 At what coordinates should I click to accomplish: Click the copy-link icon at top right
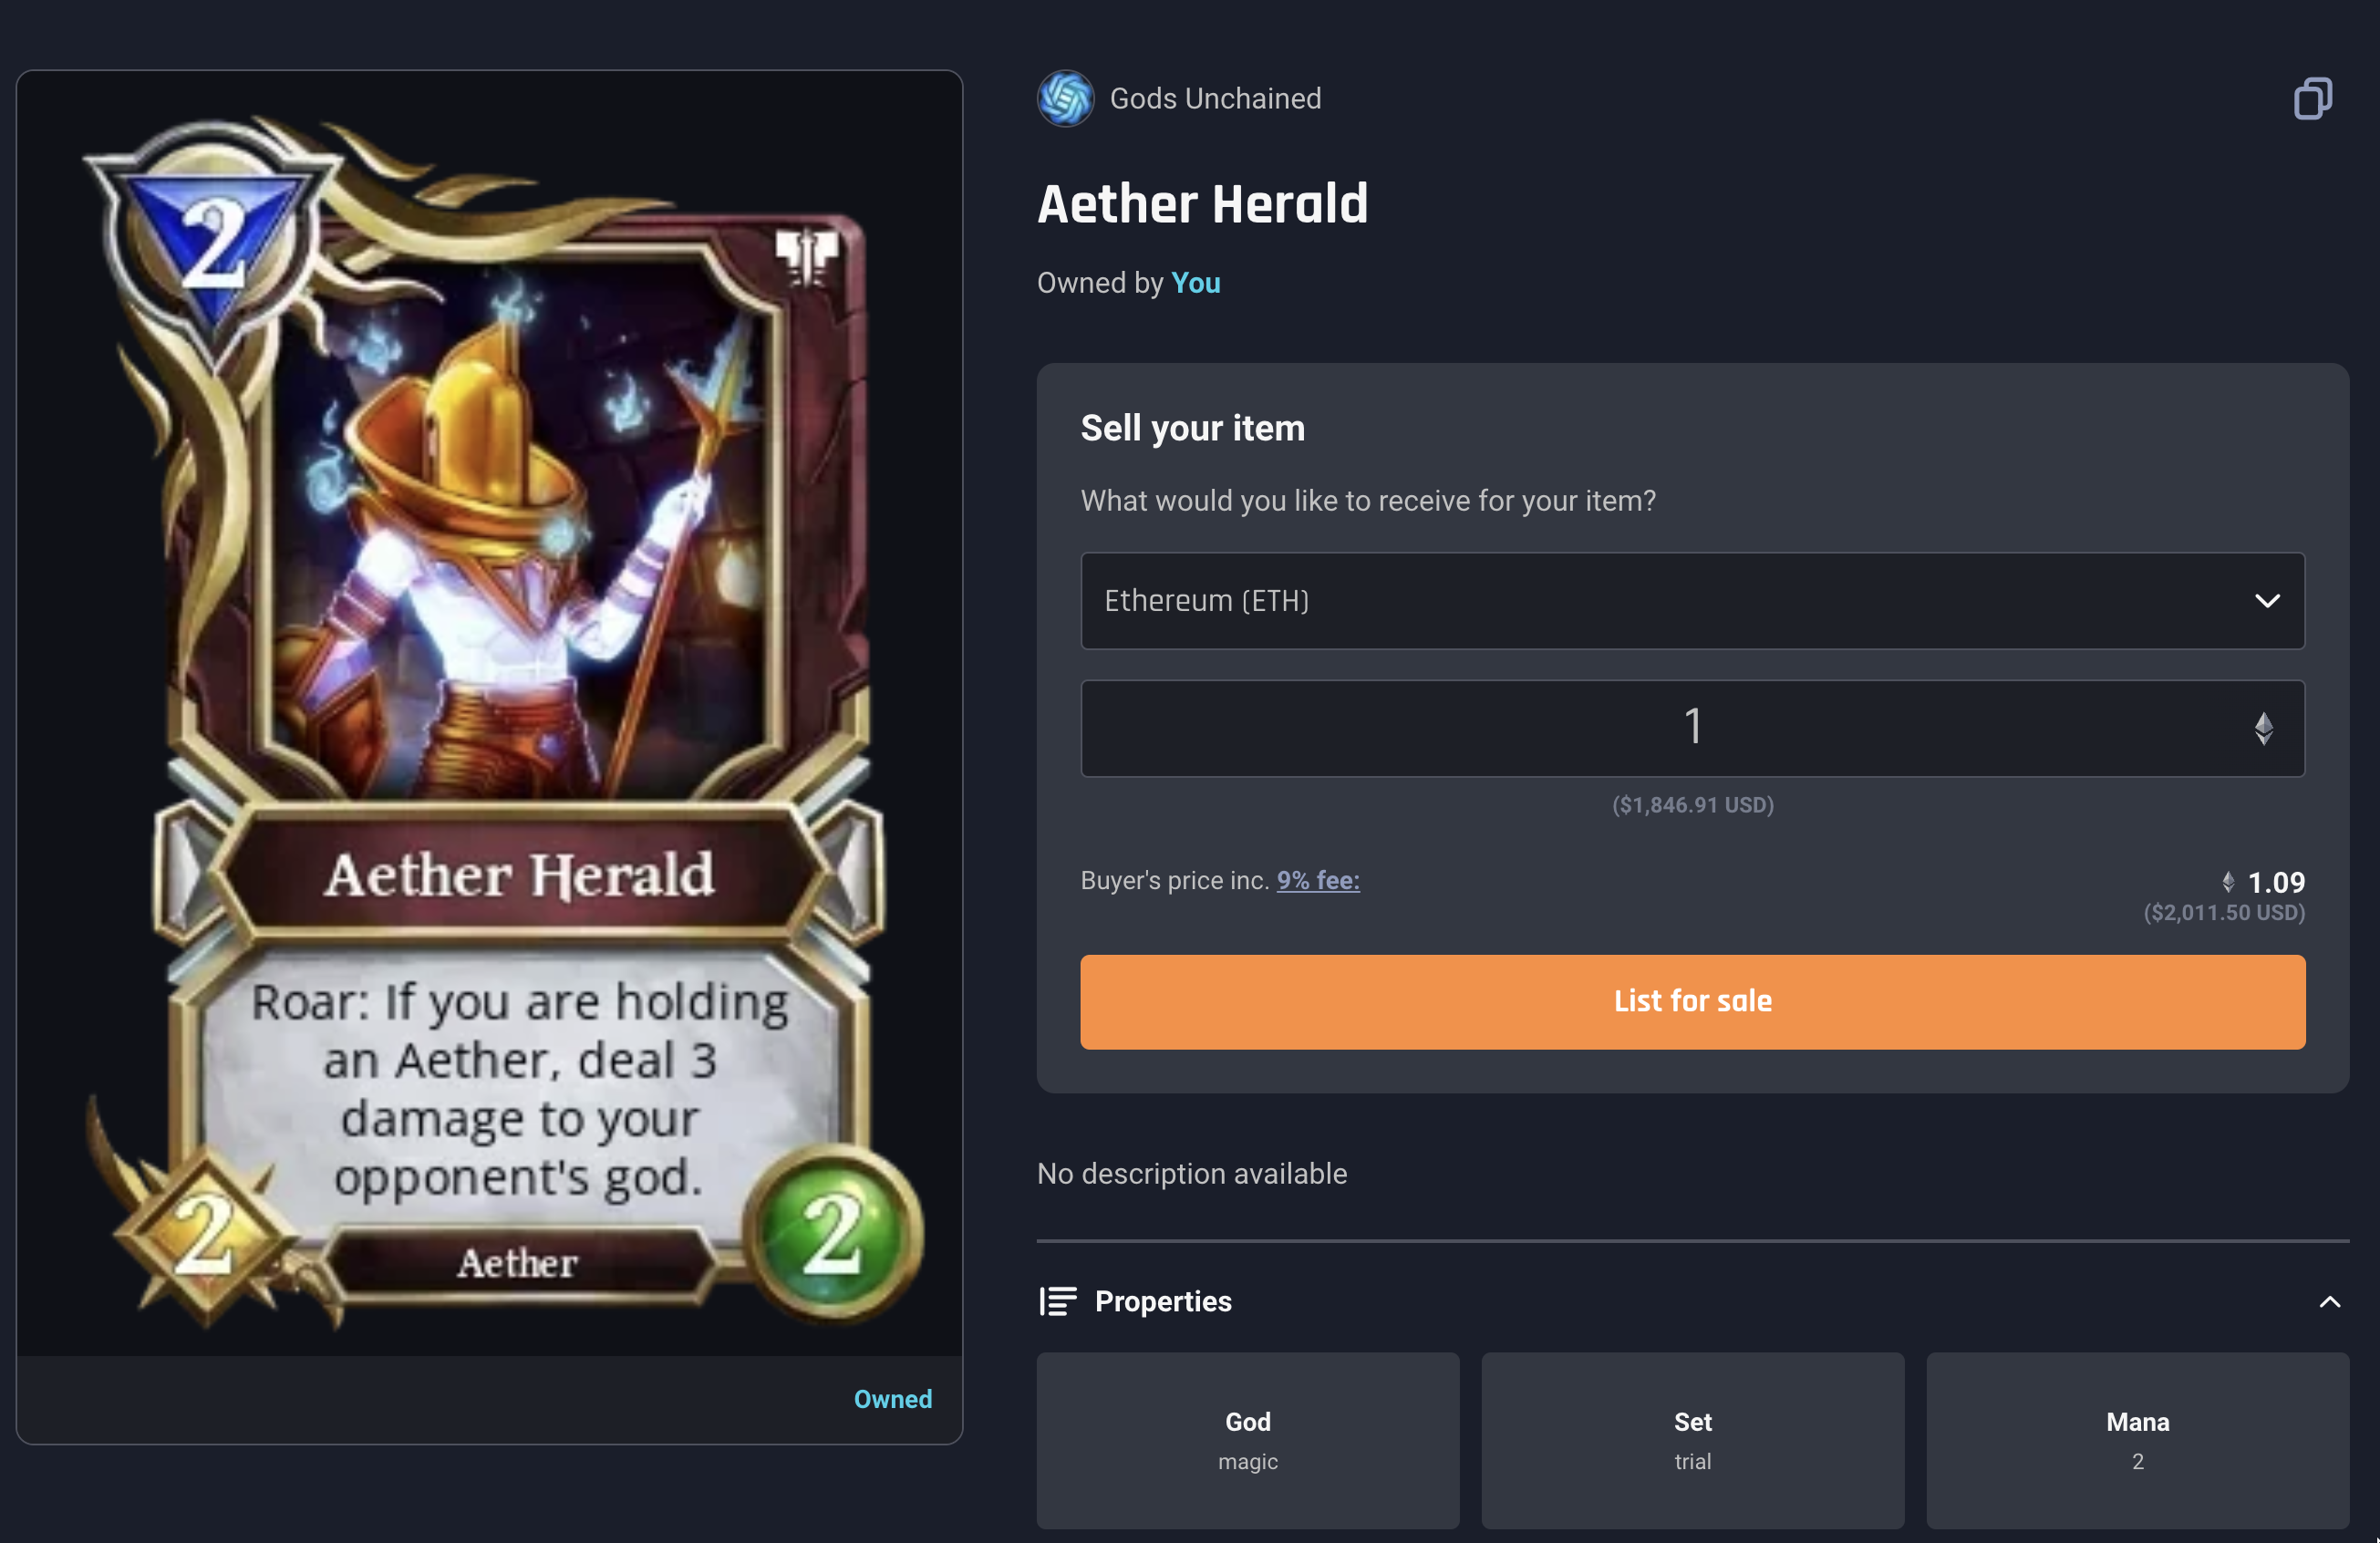[x=2312, y=97]
